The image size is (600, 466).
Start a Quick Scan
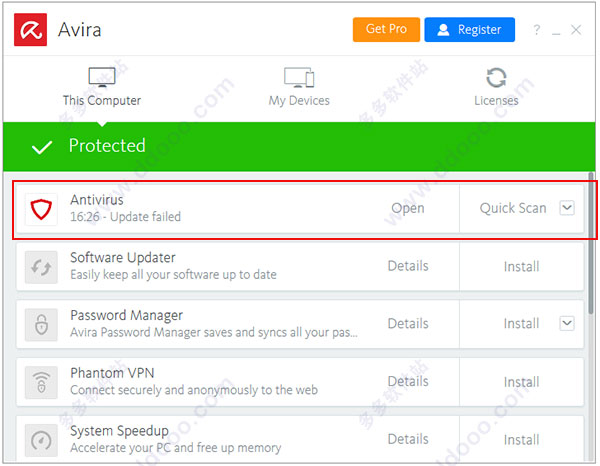click(513, 209)
